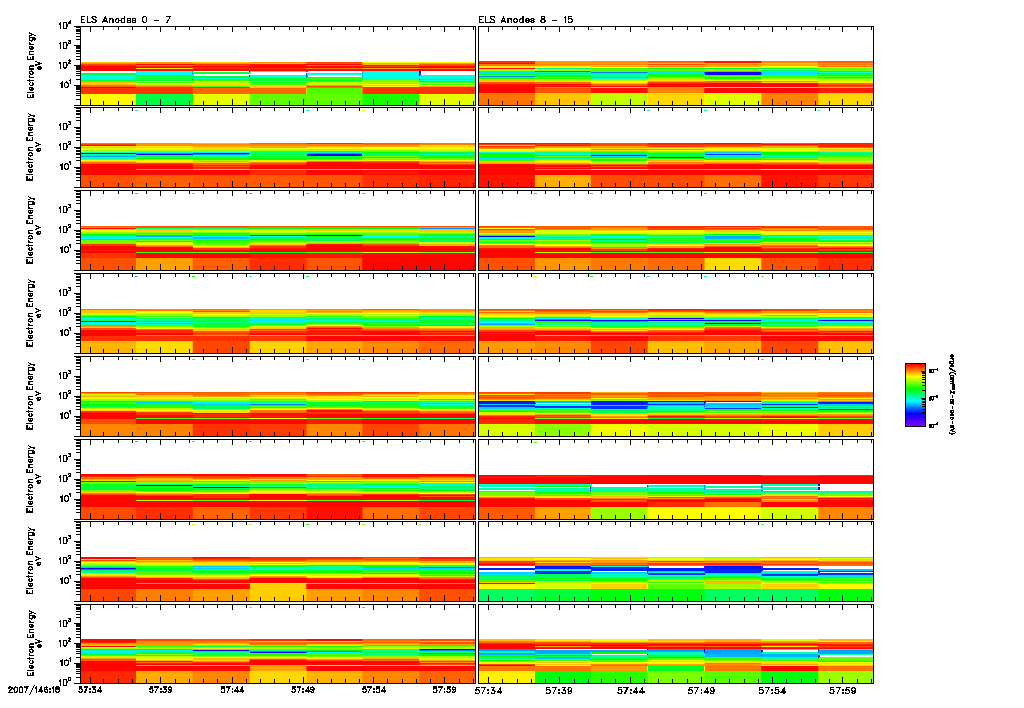The image size is (1024, 708).
Task: Click the bottom spectrogram in Anodes 0-7 column
Action: (x=278, y=644)
